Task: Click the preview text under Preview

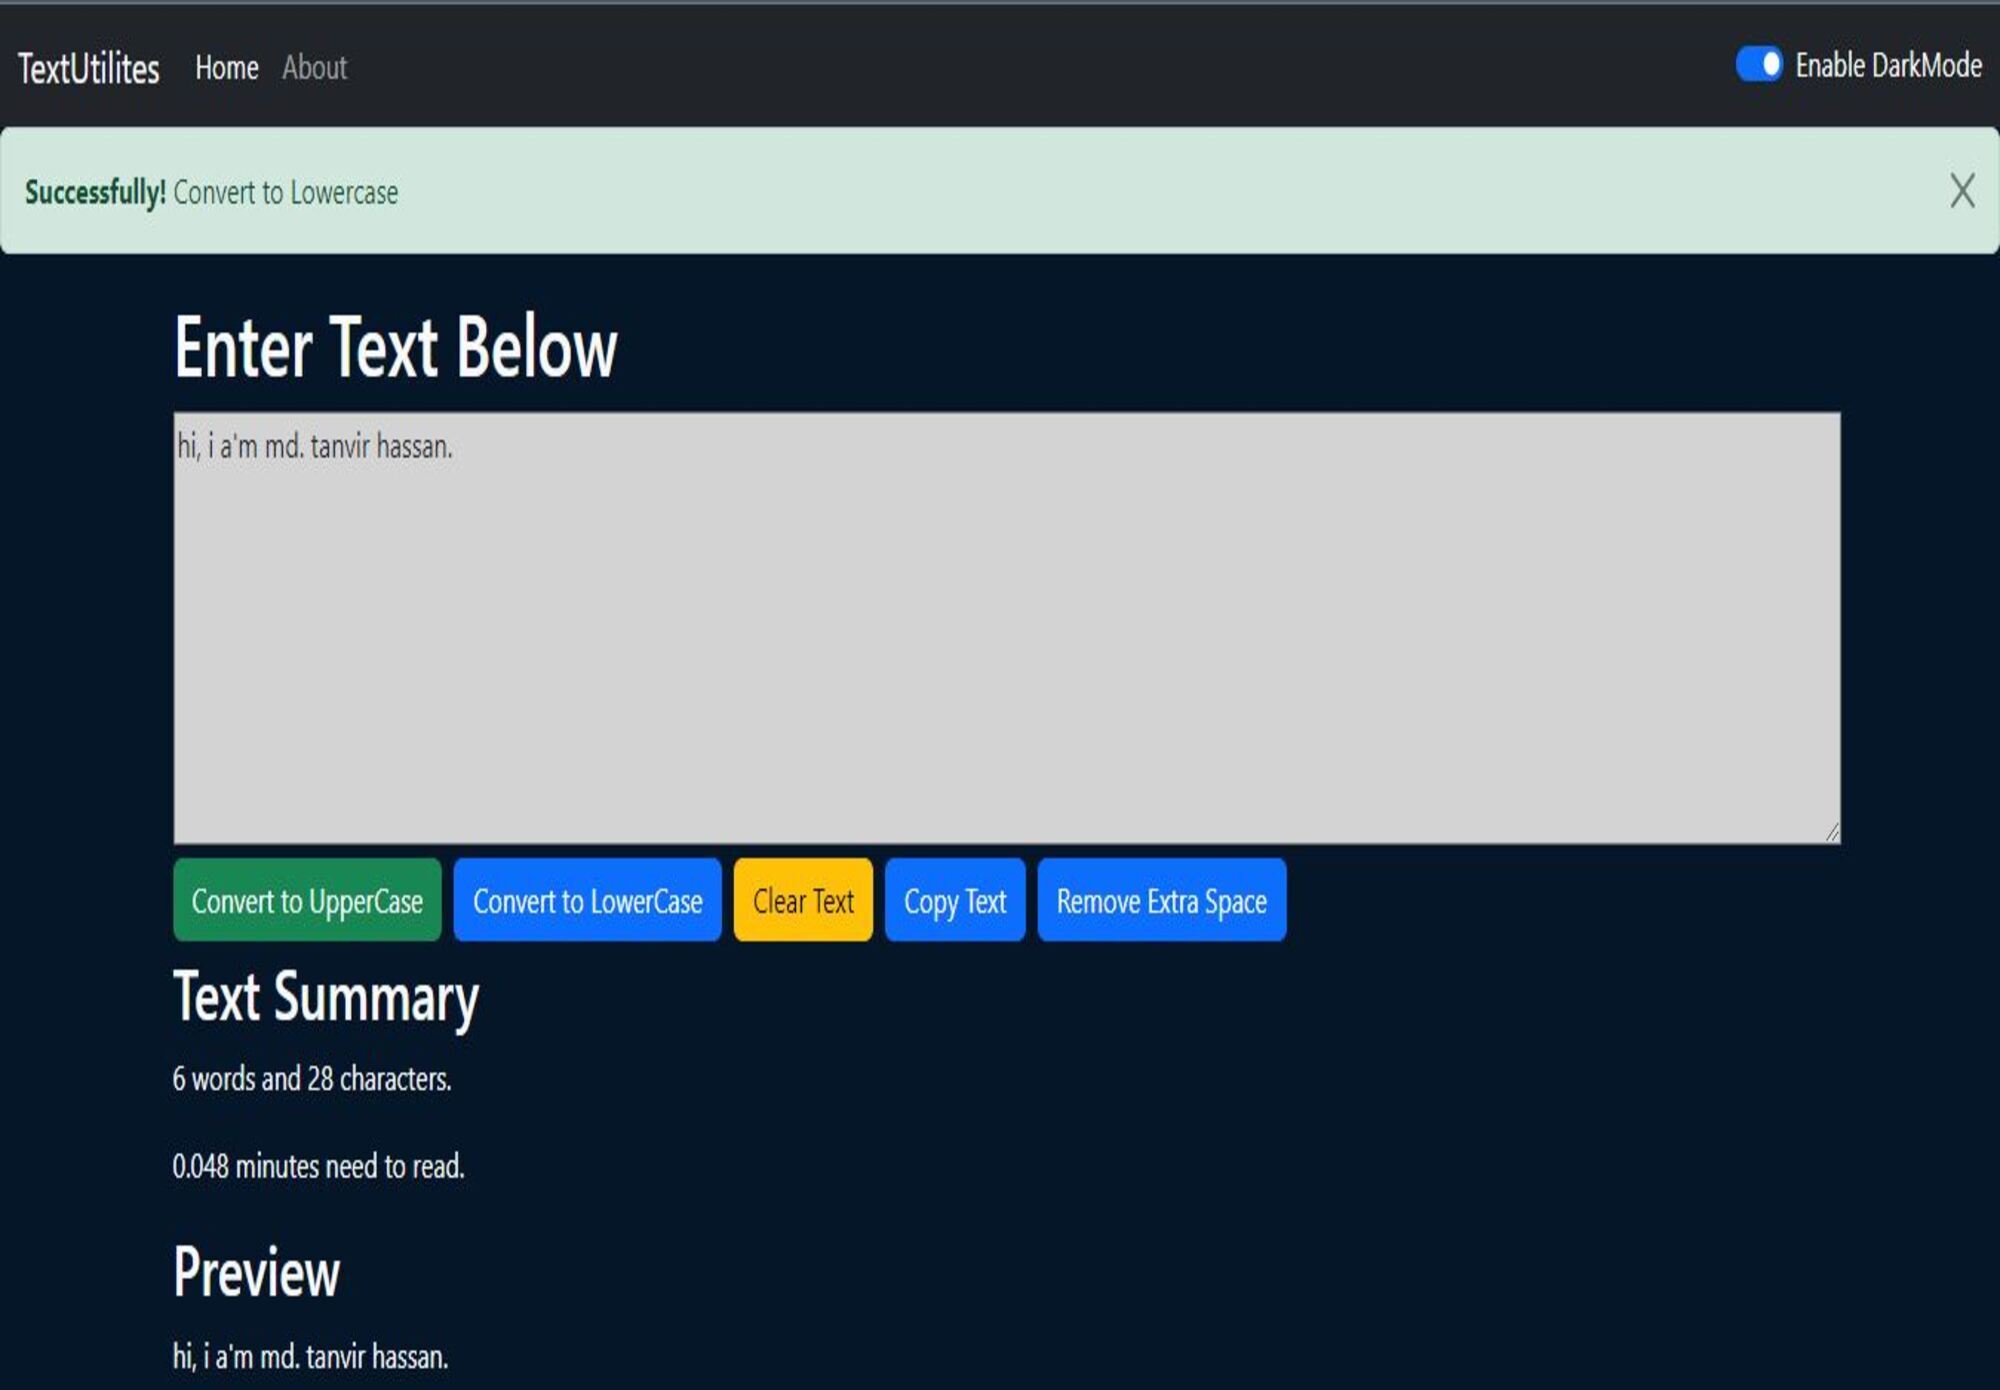Action: (x=310, y=1357)
